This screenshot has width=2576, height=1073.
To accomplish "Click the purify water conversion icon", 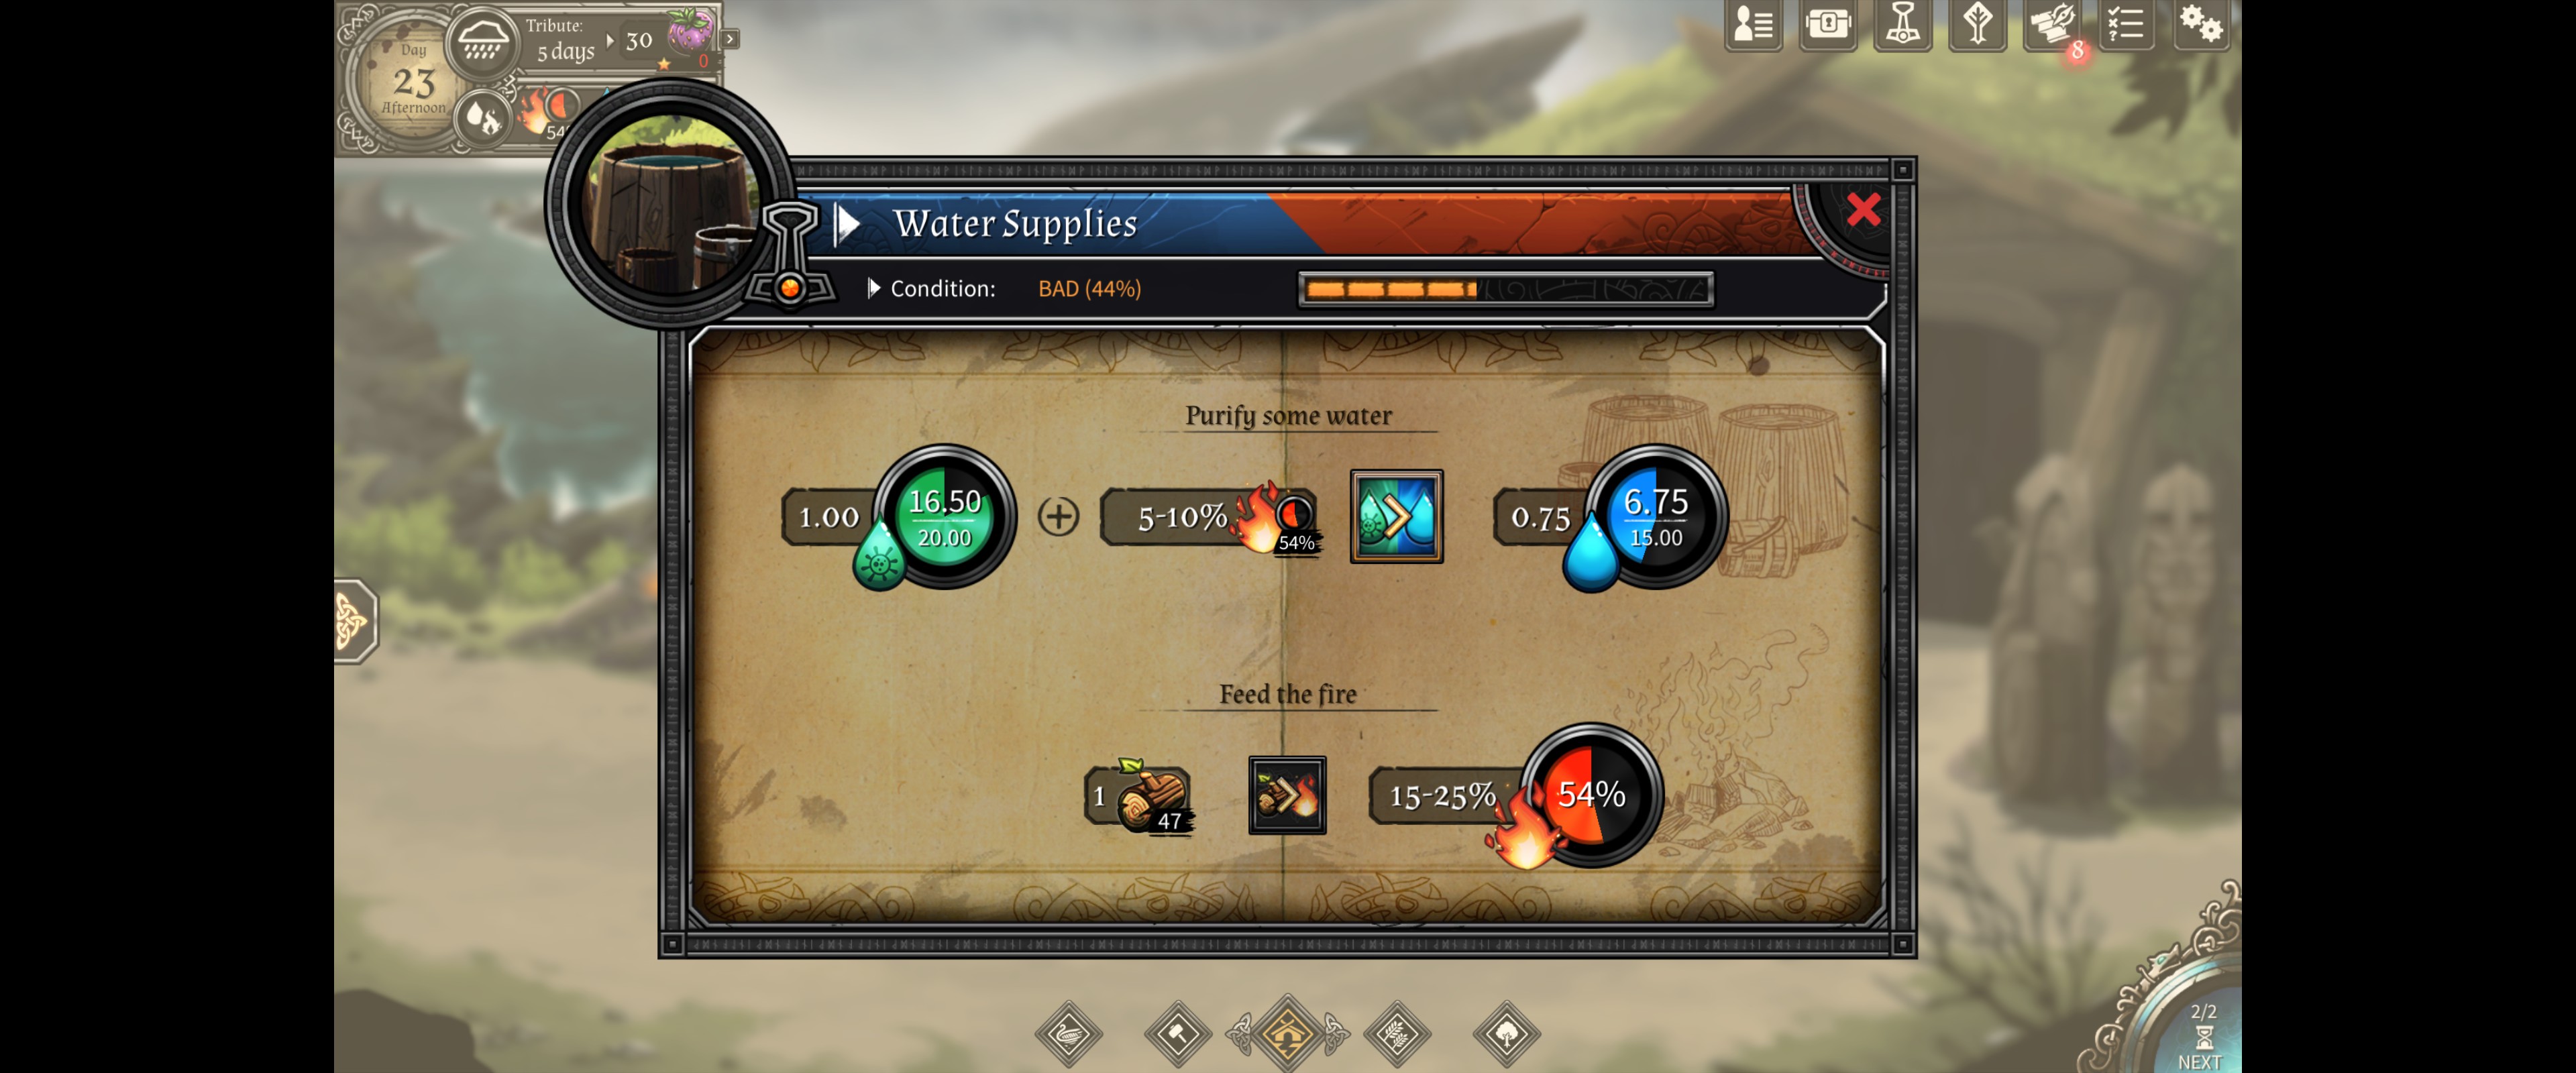I will (x=1396, y=516).
